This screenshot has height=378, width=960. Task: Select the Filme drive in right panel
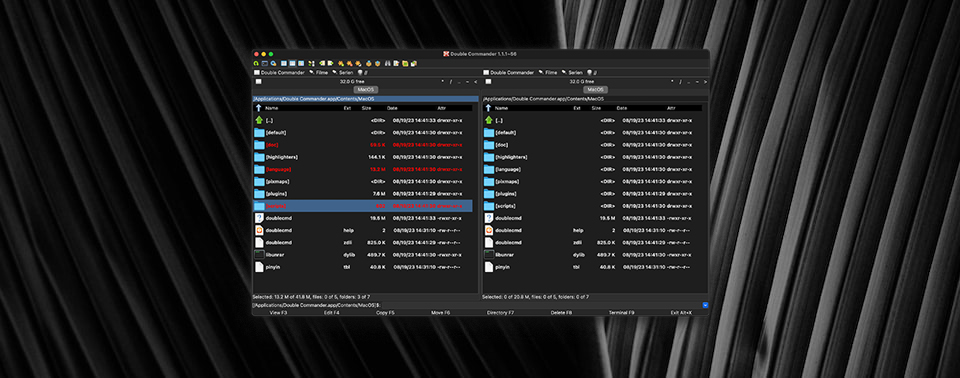click(548, 72)
